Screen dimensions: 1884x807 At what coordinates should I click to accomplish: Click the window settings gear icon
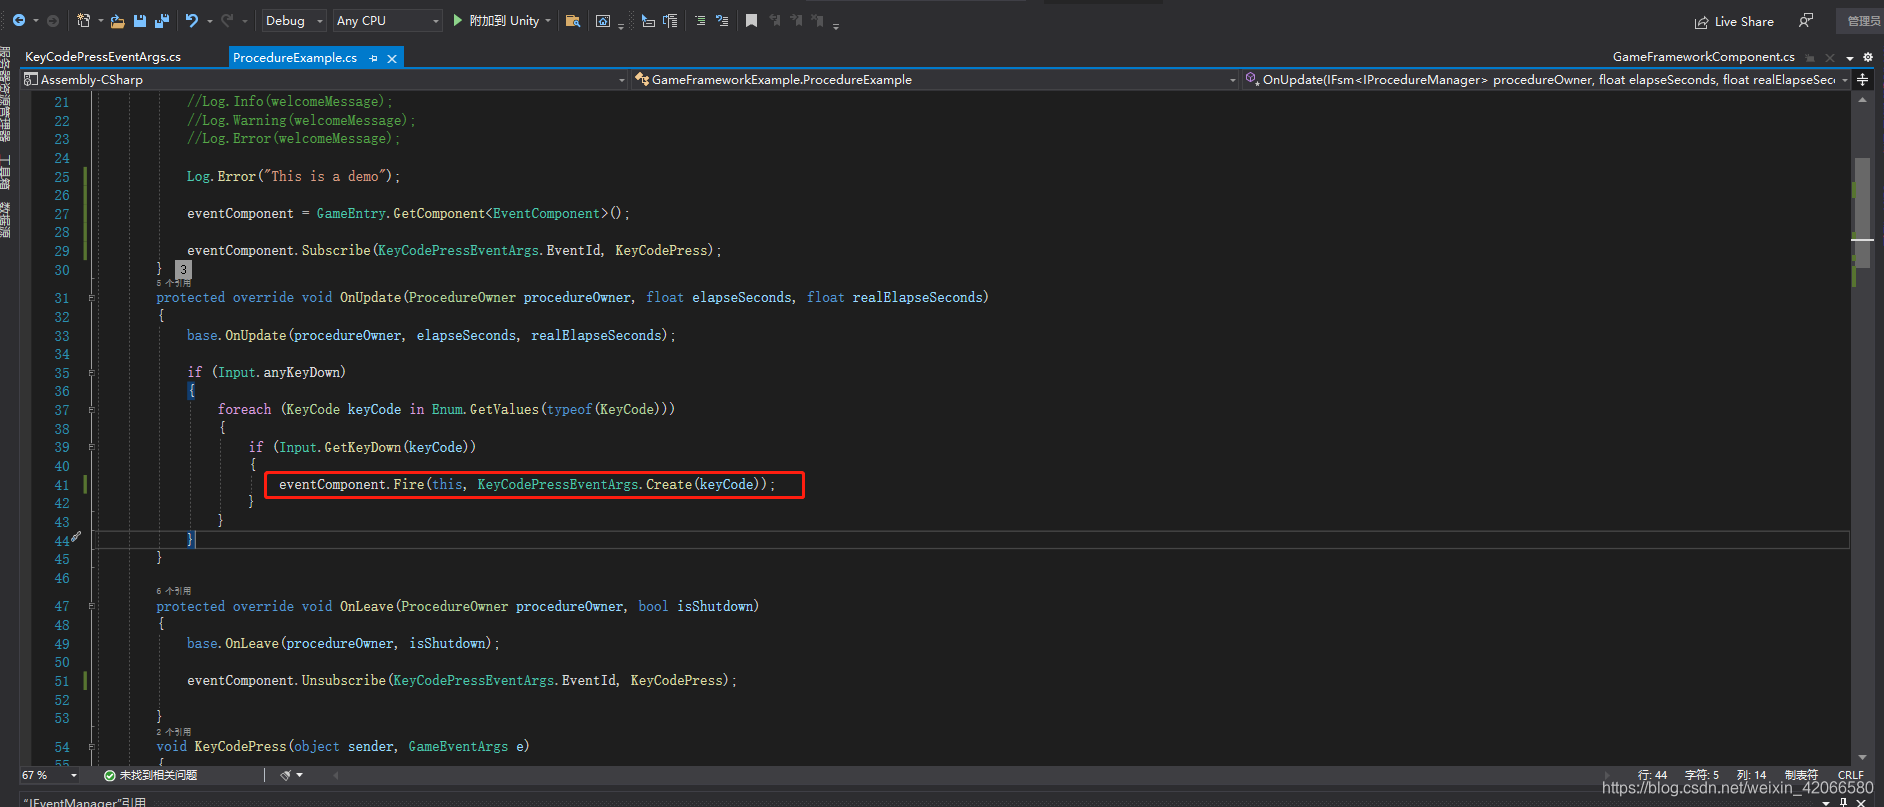[1868, 57]
